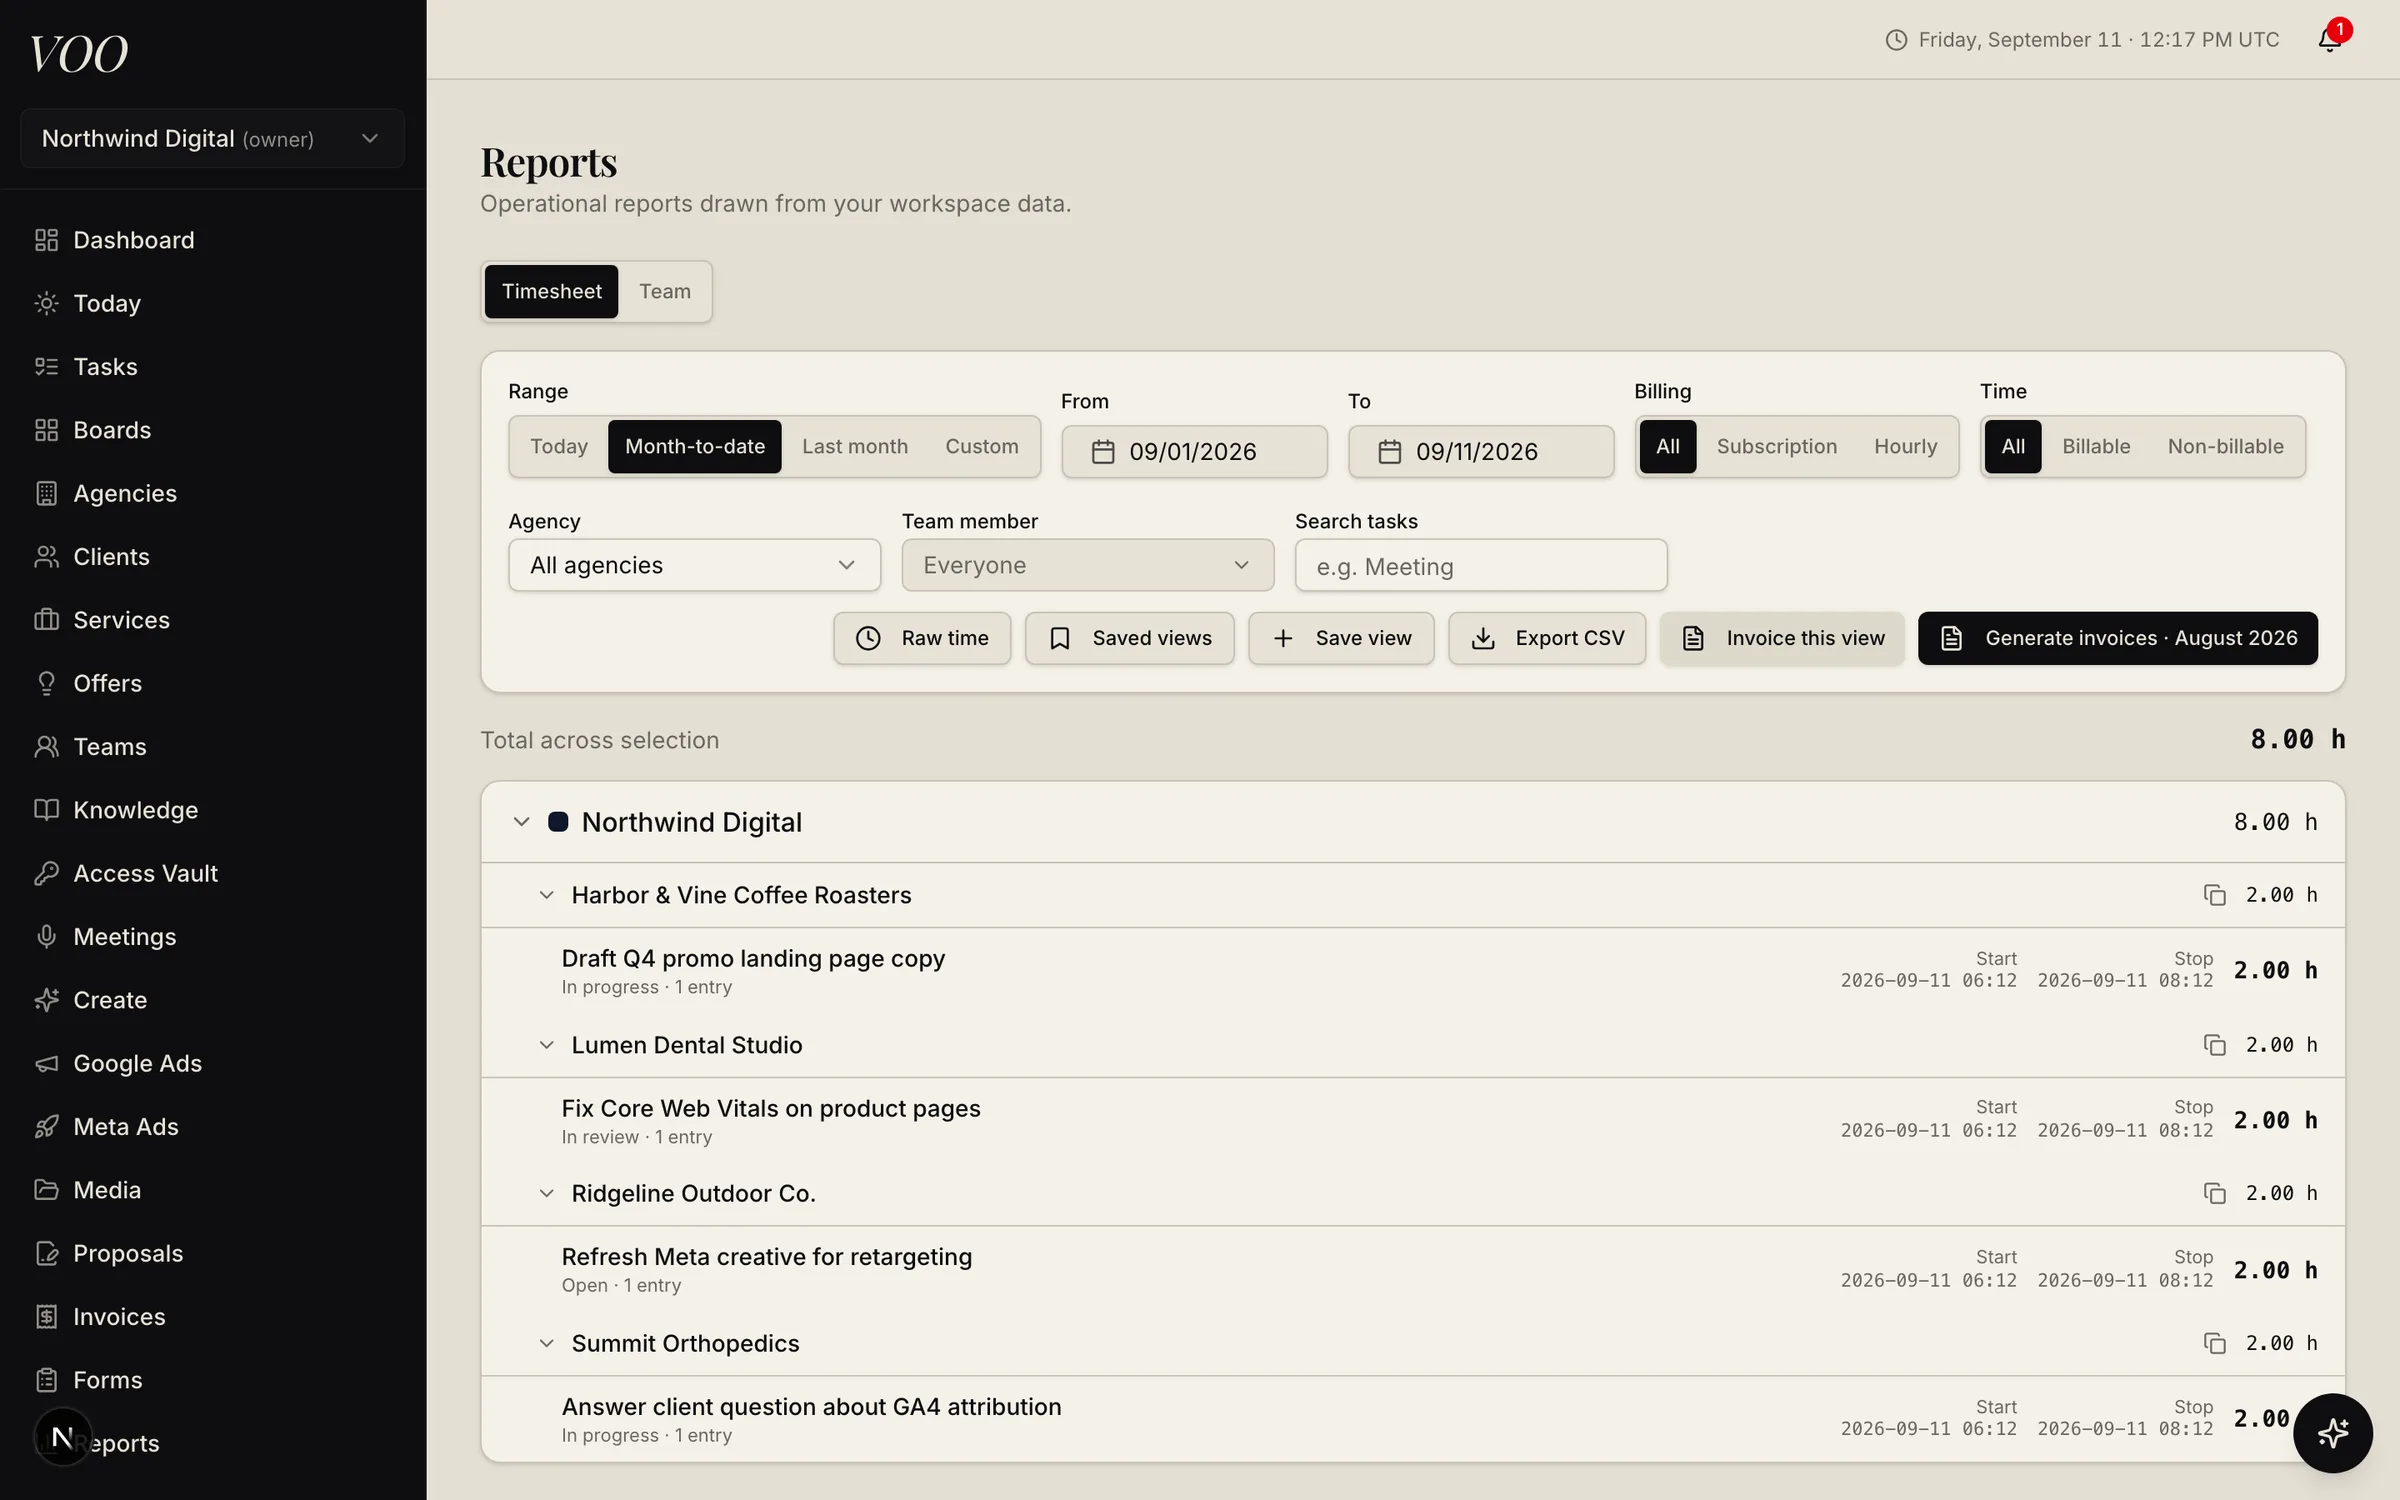This screenshot has width=2400, height=1500.
Task: Open the Northwind Digital workspace switcher
Action: (x=212, y=138)
